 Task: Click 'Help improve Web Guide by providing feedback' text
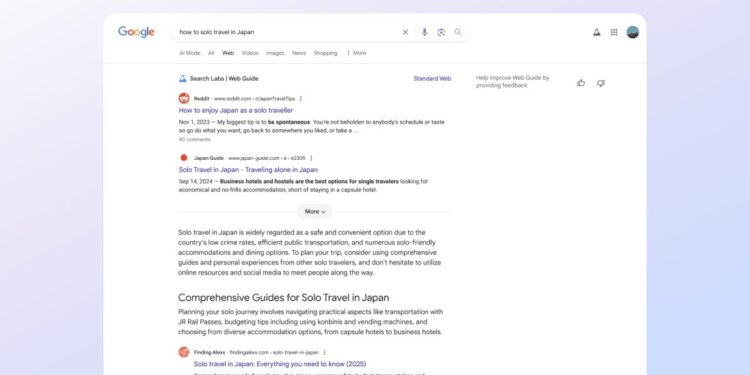[x=513, y=81]
